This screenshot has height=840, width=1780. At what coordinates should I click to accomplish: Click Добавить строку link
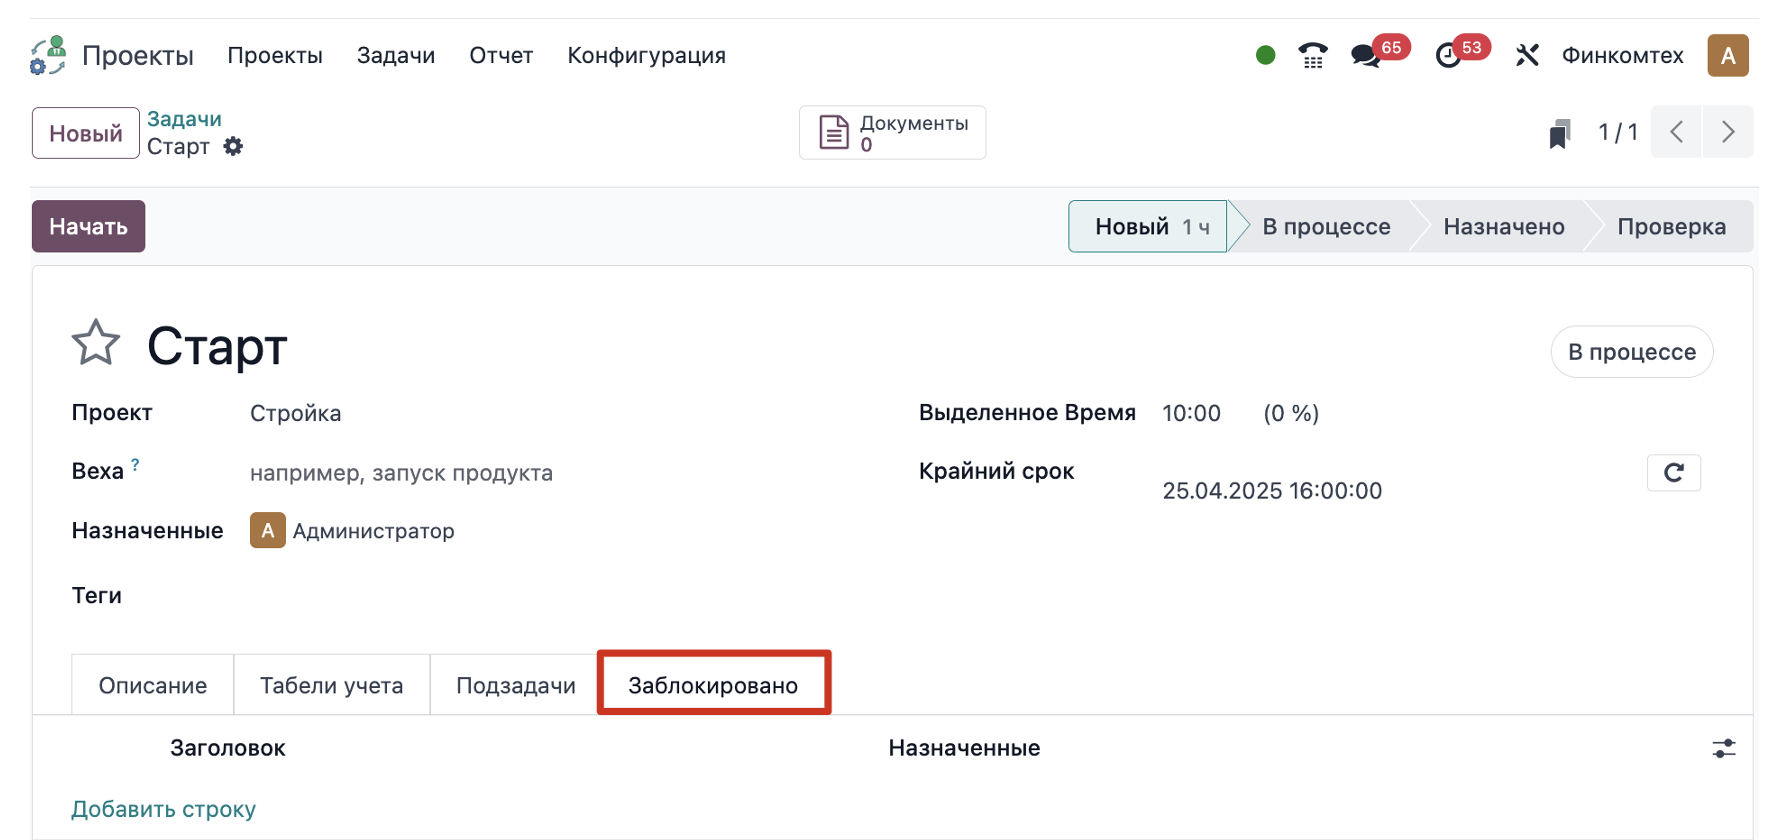click(x=164, y=809)
